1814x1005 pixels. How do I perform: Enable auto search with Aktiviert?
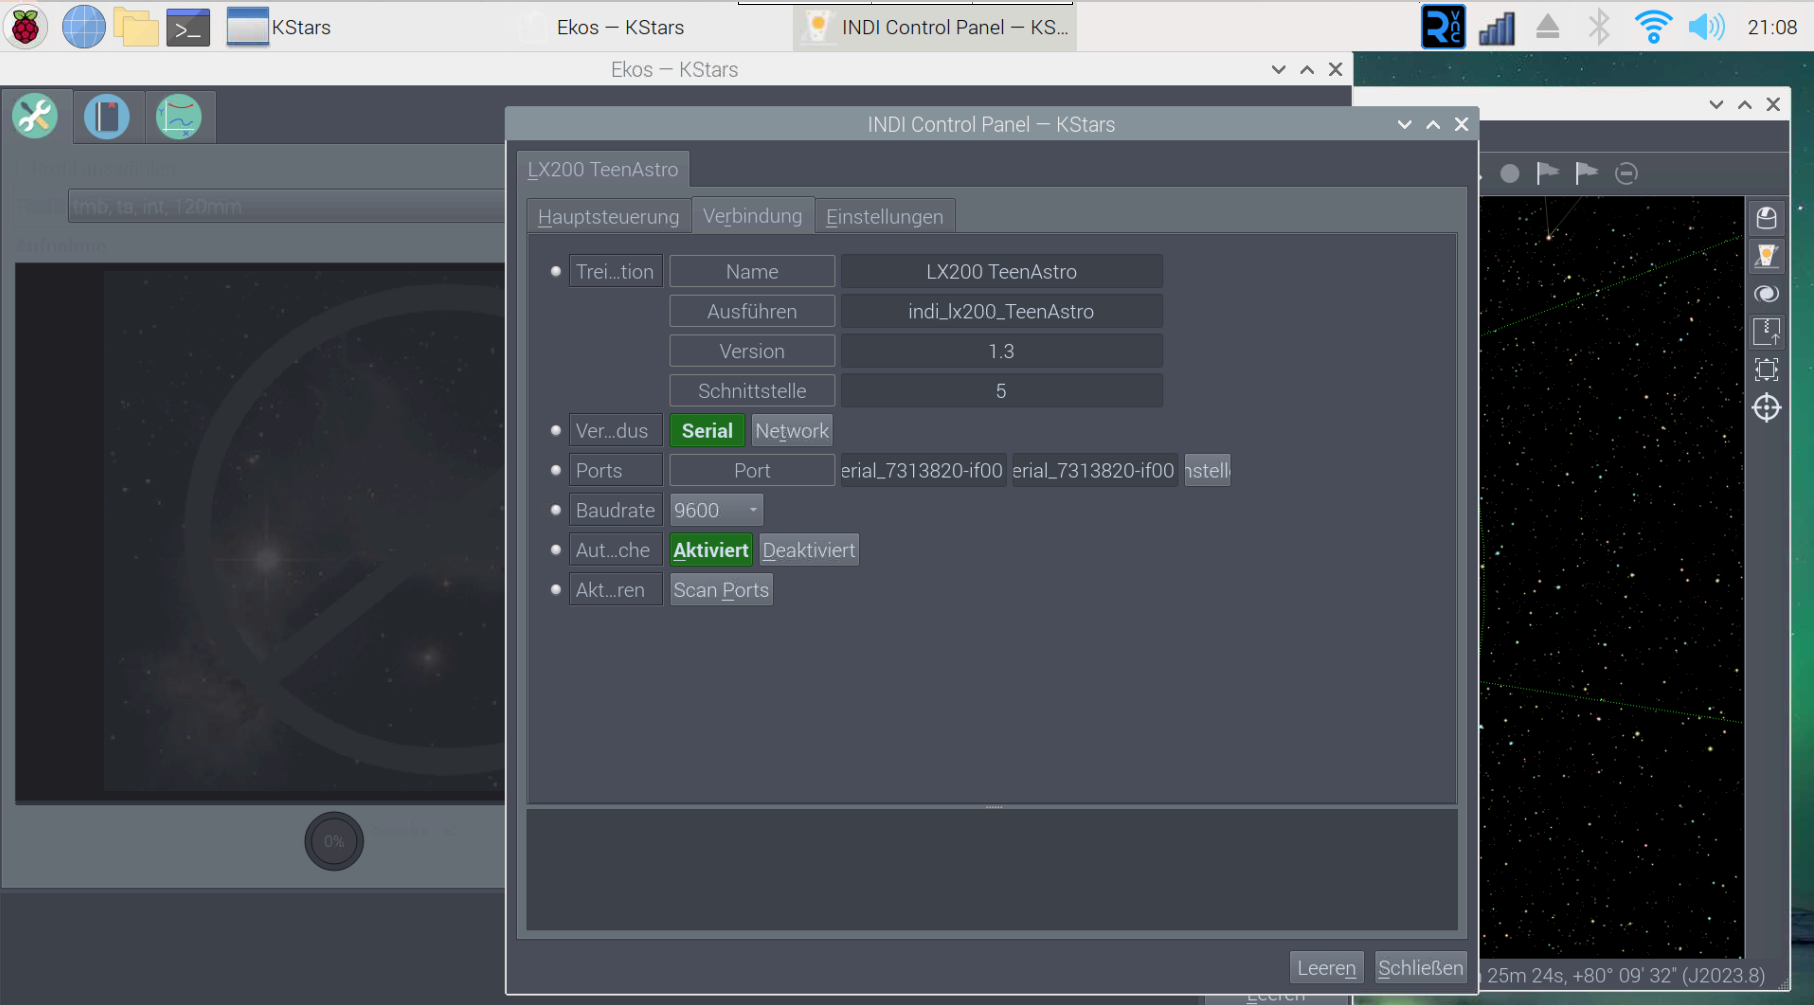pos(711,550)
